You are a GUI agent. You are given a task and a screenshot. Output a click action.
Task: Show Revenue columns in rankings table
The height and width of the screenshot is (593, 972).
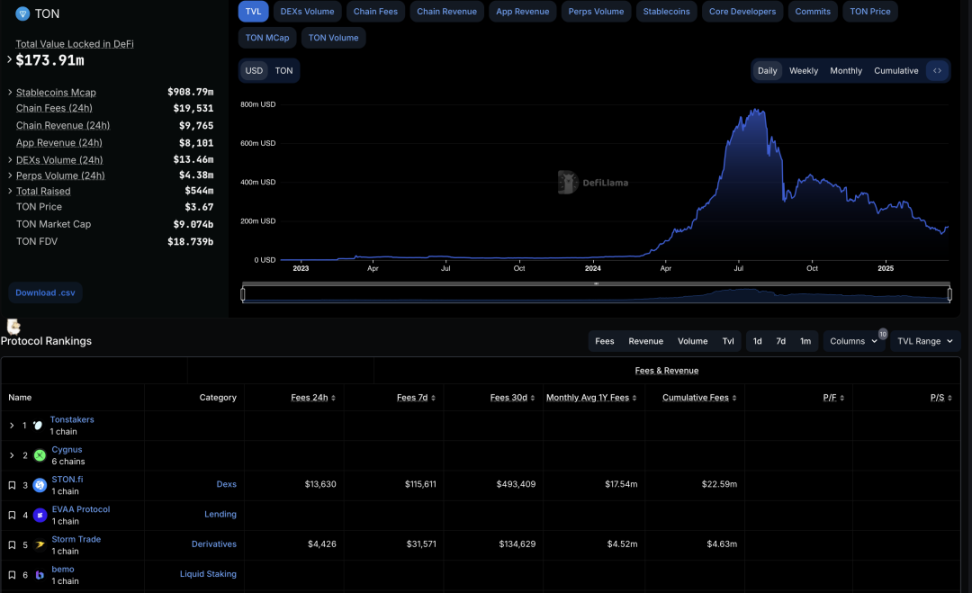[646, 341]
